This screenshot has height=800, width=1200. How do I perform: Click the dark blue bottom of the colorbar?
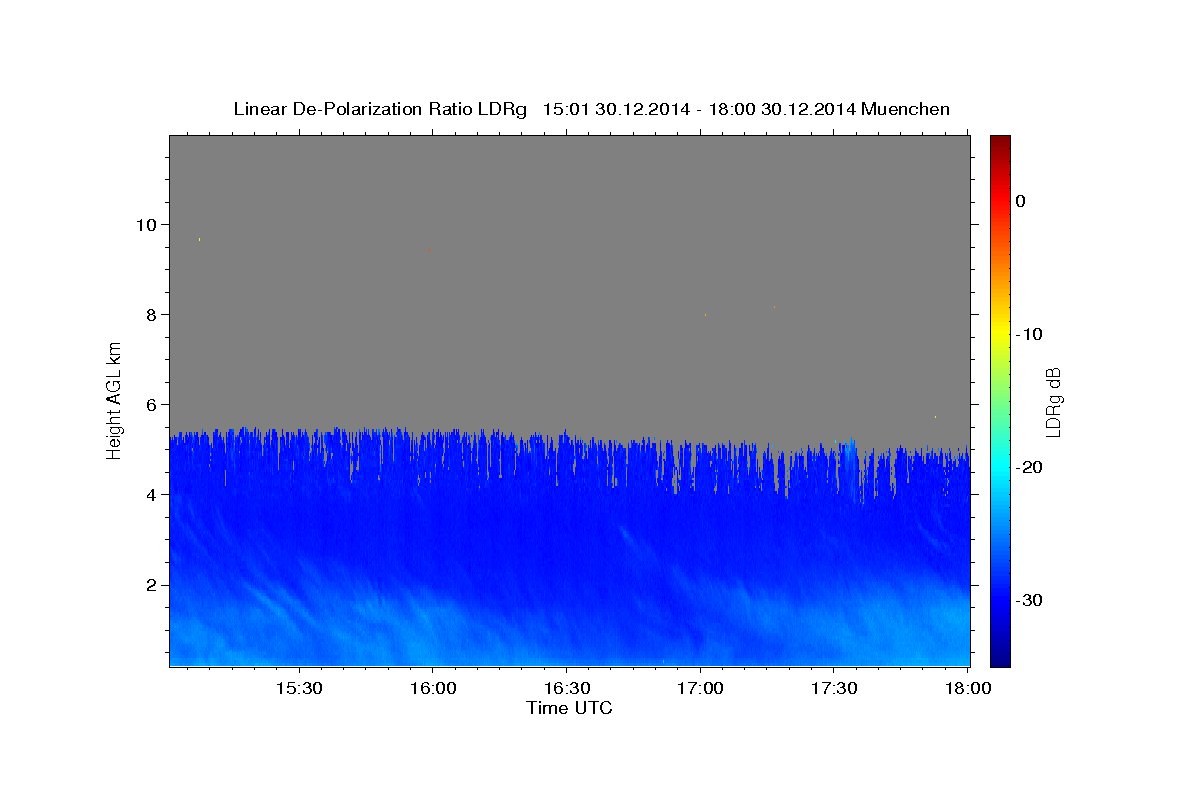1000,658
